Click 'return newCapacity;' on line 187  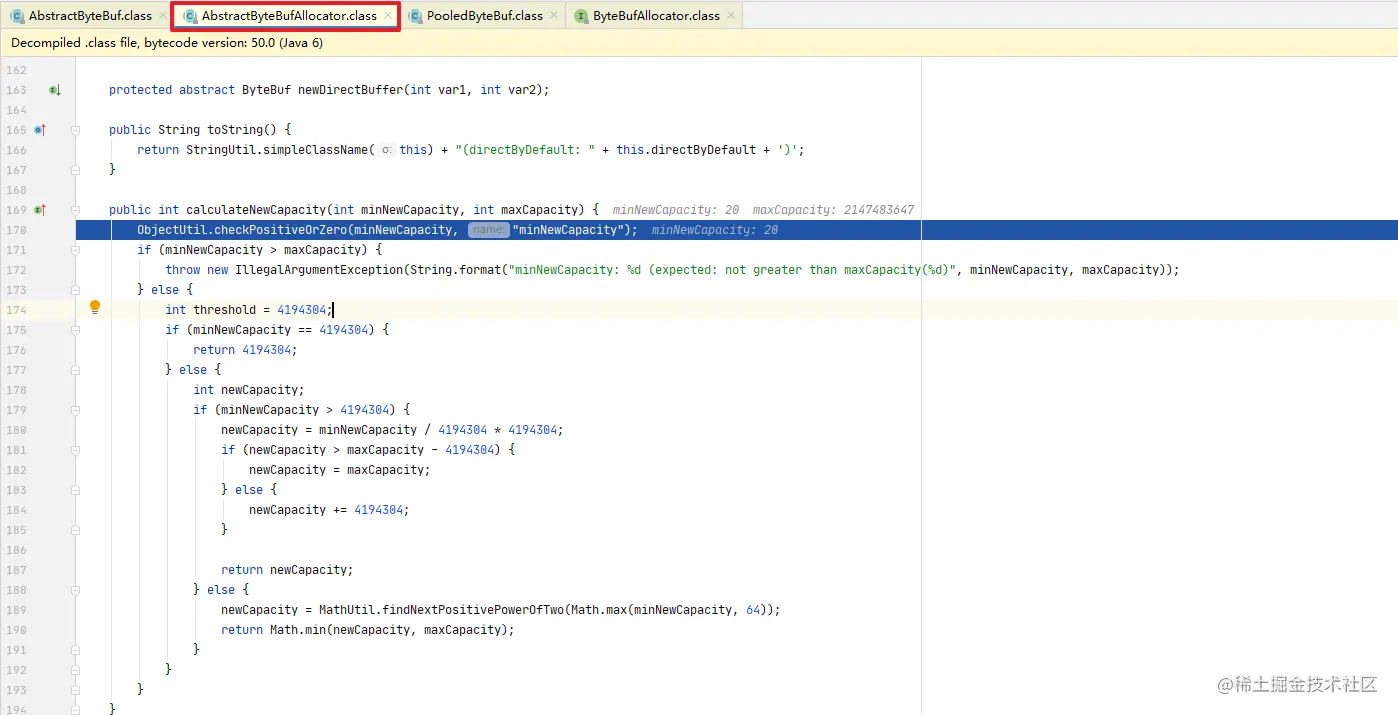(x=287, y=570)
